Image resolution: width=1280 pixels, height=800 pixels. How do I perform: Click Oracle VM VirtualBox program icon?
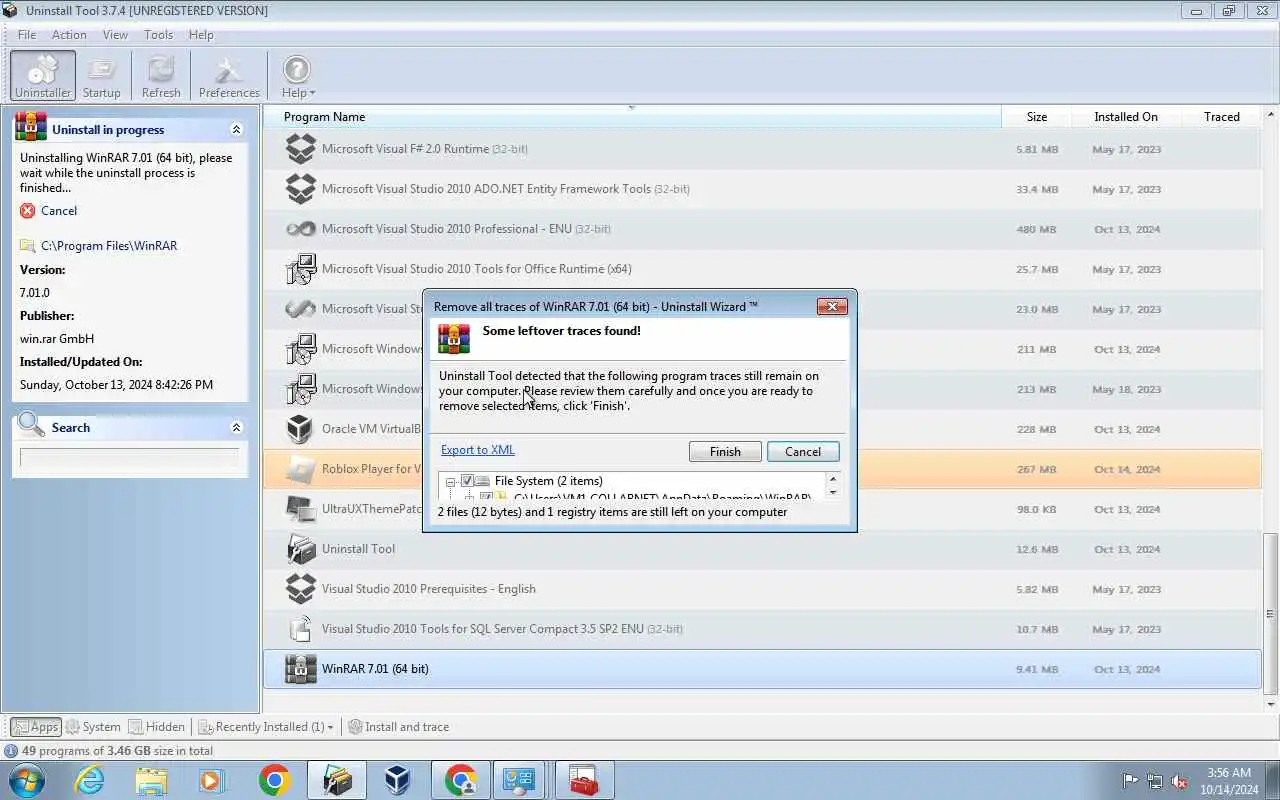pos(300,429)
